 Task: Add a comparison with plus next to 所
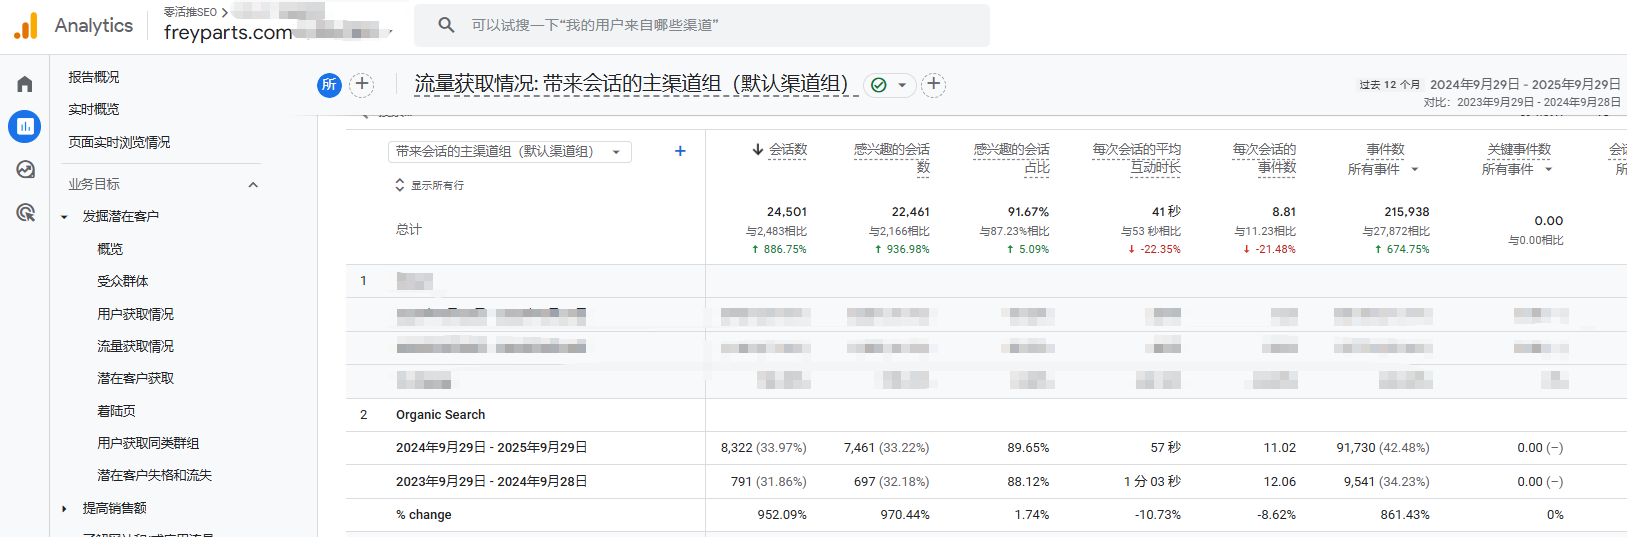362,85
